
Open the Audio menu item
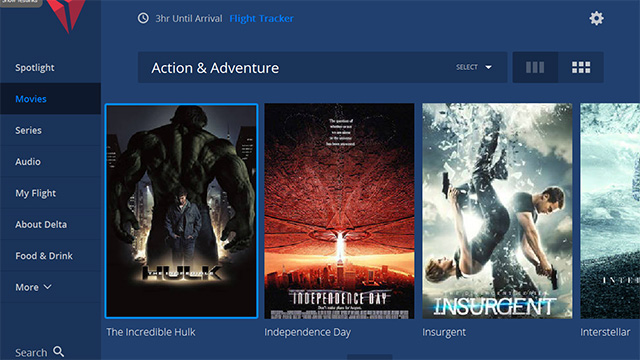[28, 162]
